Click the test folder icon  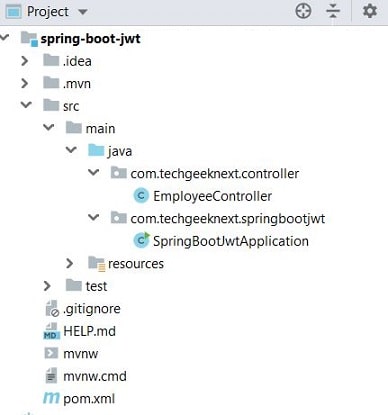coord(74,285)
